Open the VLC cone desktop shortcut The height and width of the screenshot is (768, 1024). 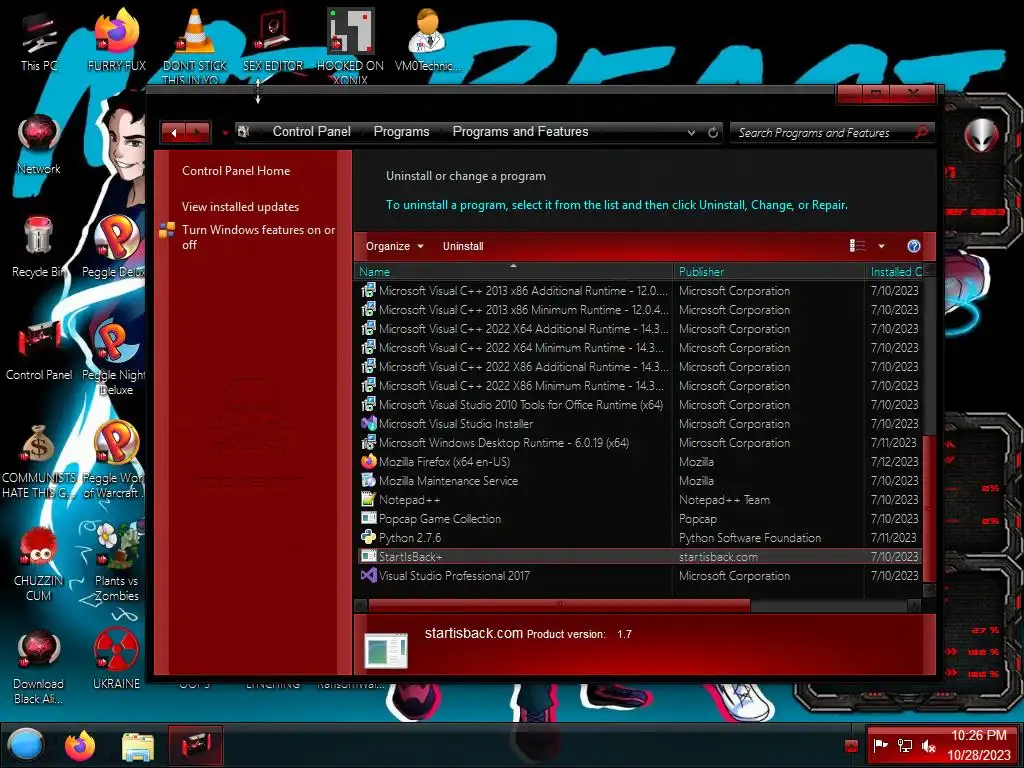195,44
